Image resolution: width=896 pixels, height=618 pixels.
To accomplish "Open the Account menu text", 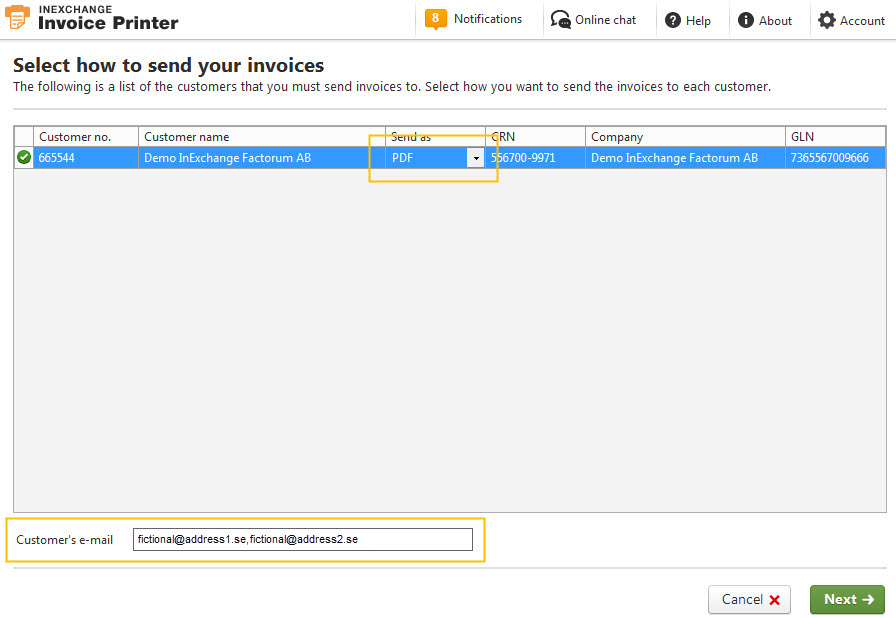I will [x=862, y=21].
